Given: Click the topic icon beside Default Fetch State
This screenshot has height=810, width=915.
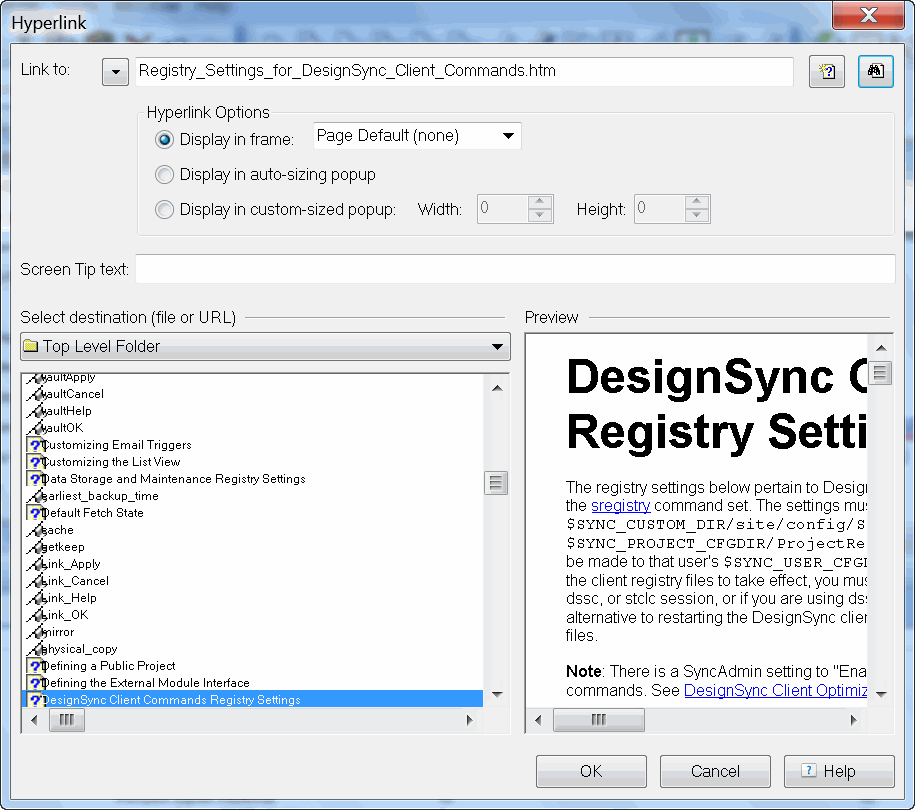Looking at the screenshot, I should point(35,513).
